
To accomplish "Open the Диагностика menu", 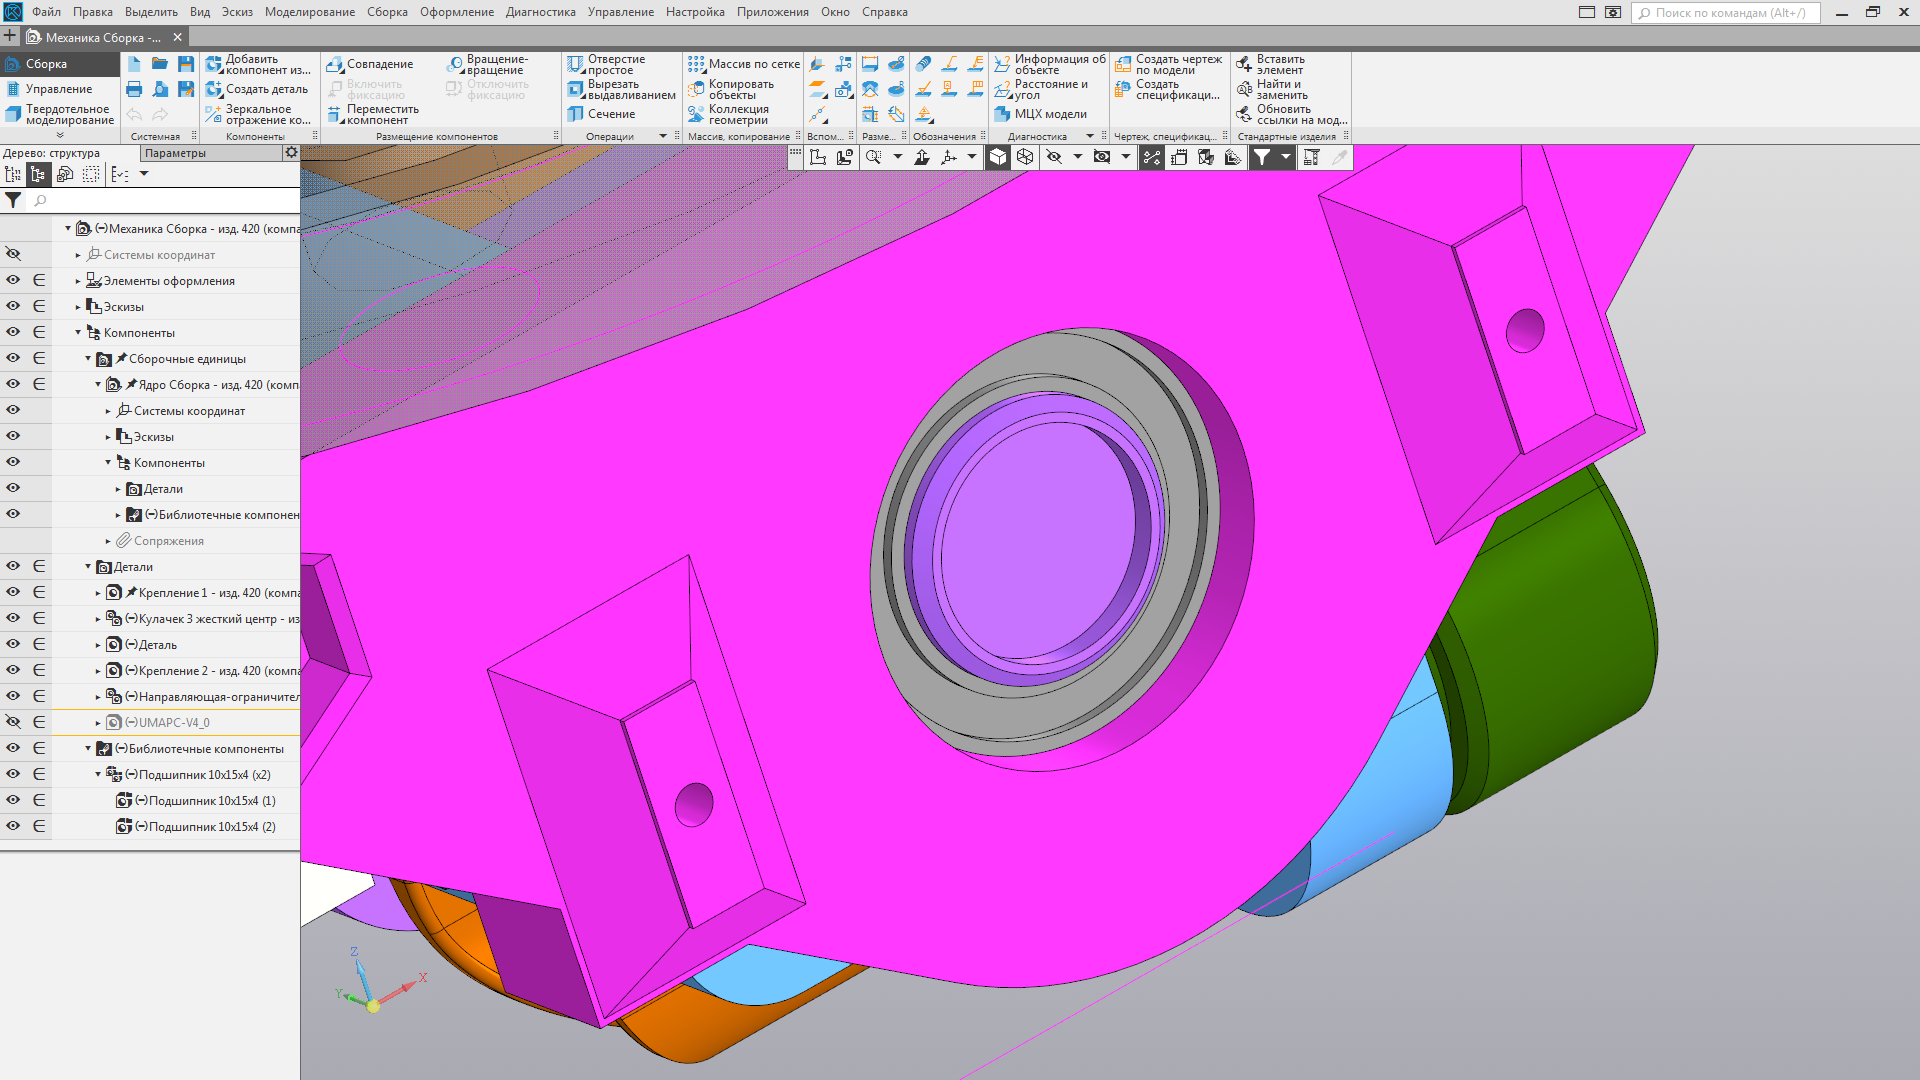I will point(540,12).
